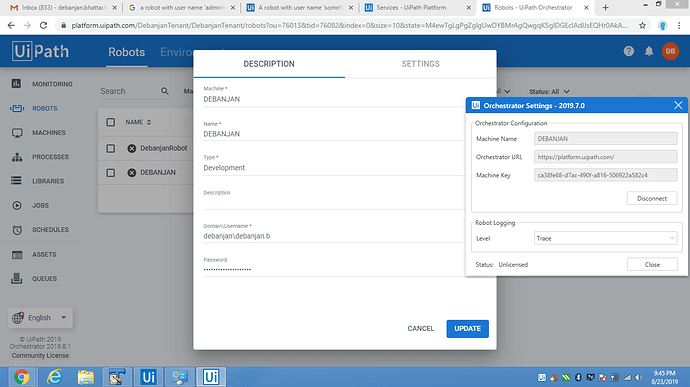Expand the Status: All filter
Viewport: 690px width, 387px height.
coord(549,92)
